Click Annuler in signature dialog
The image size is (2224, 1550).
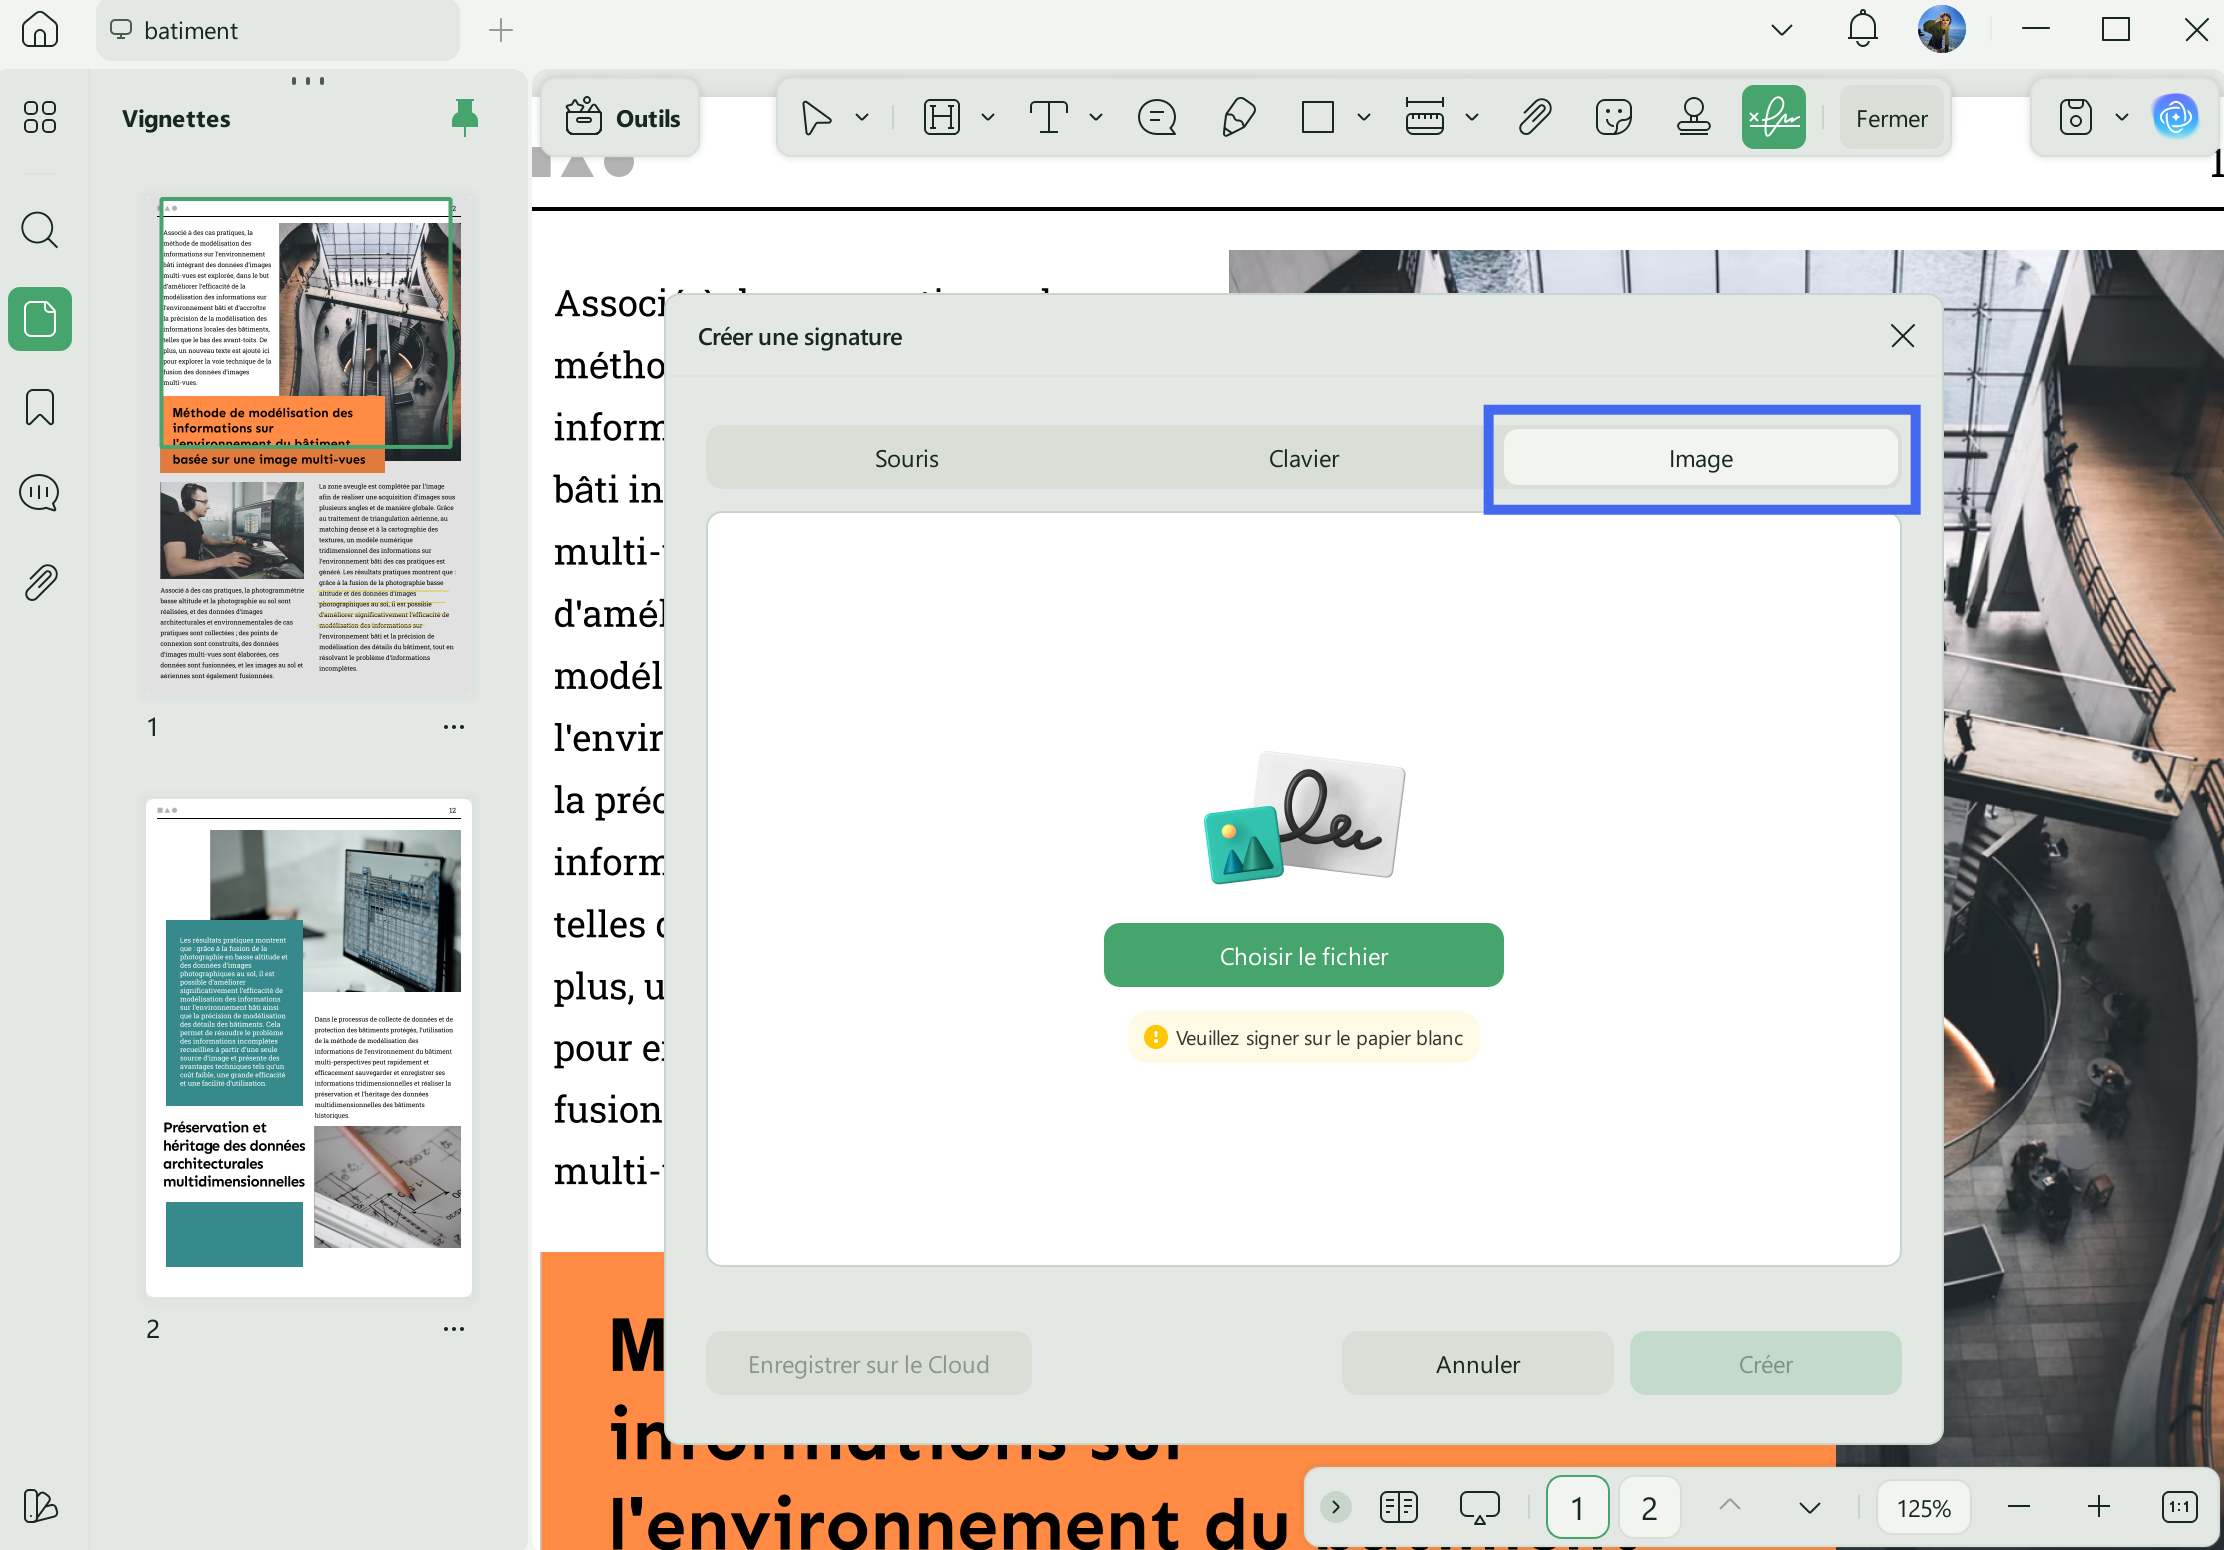pyautogui.click(x=1478, y=1364)
